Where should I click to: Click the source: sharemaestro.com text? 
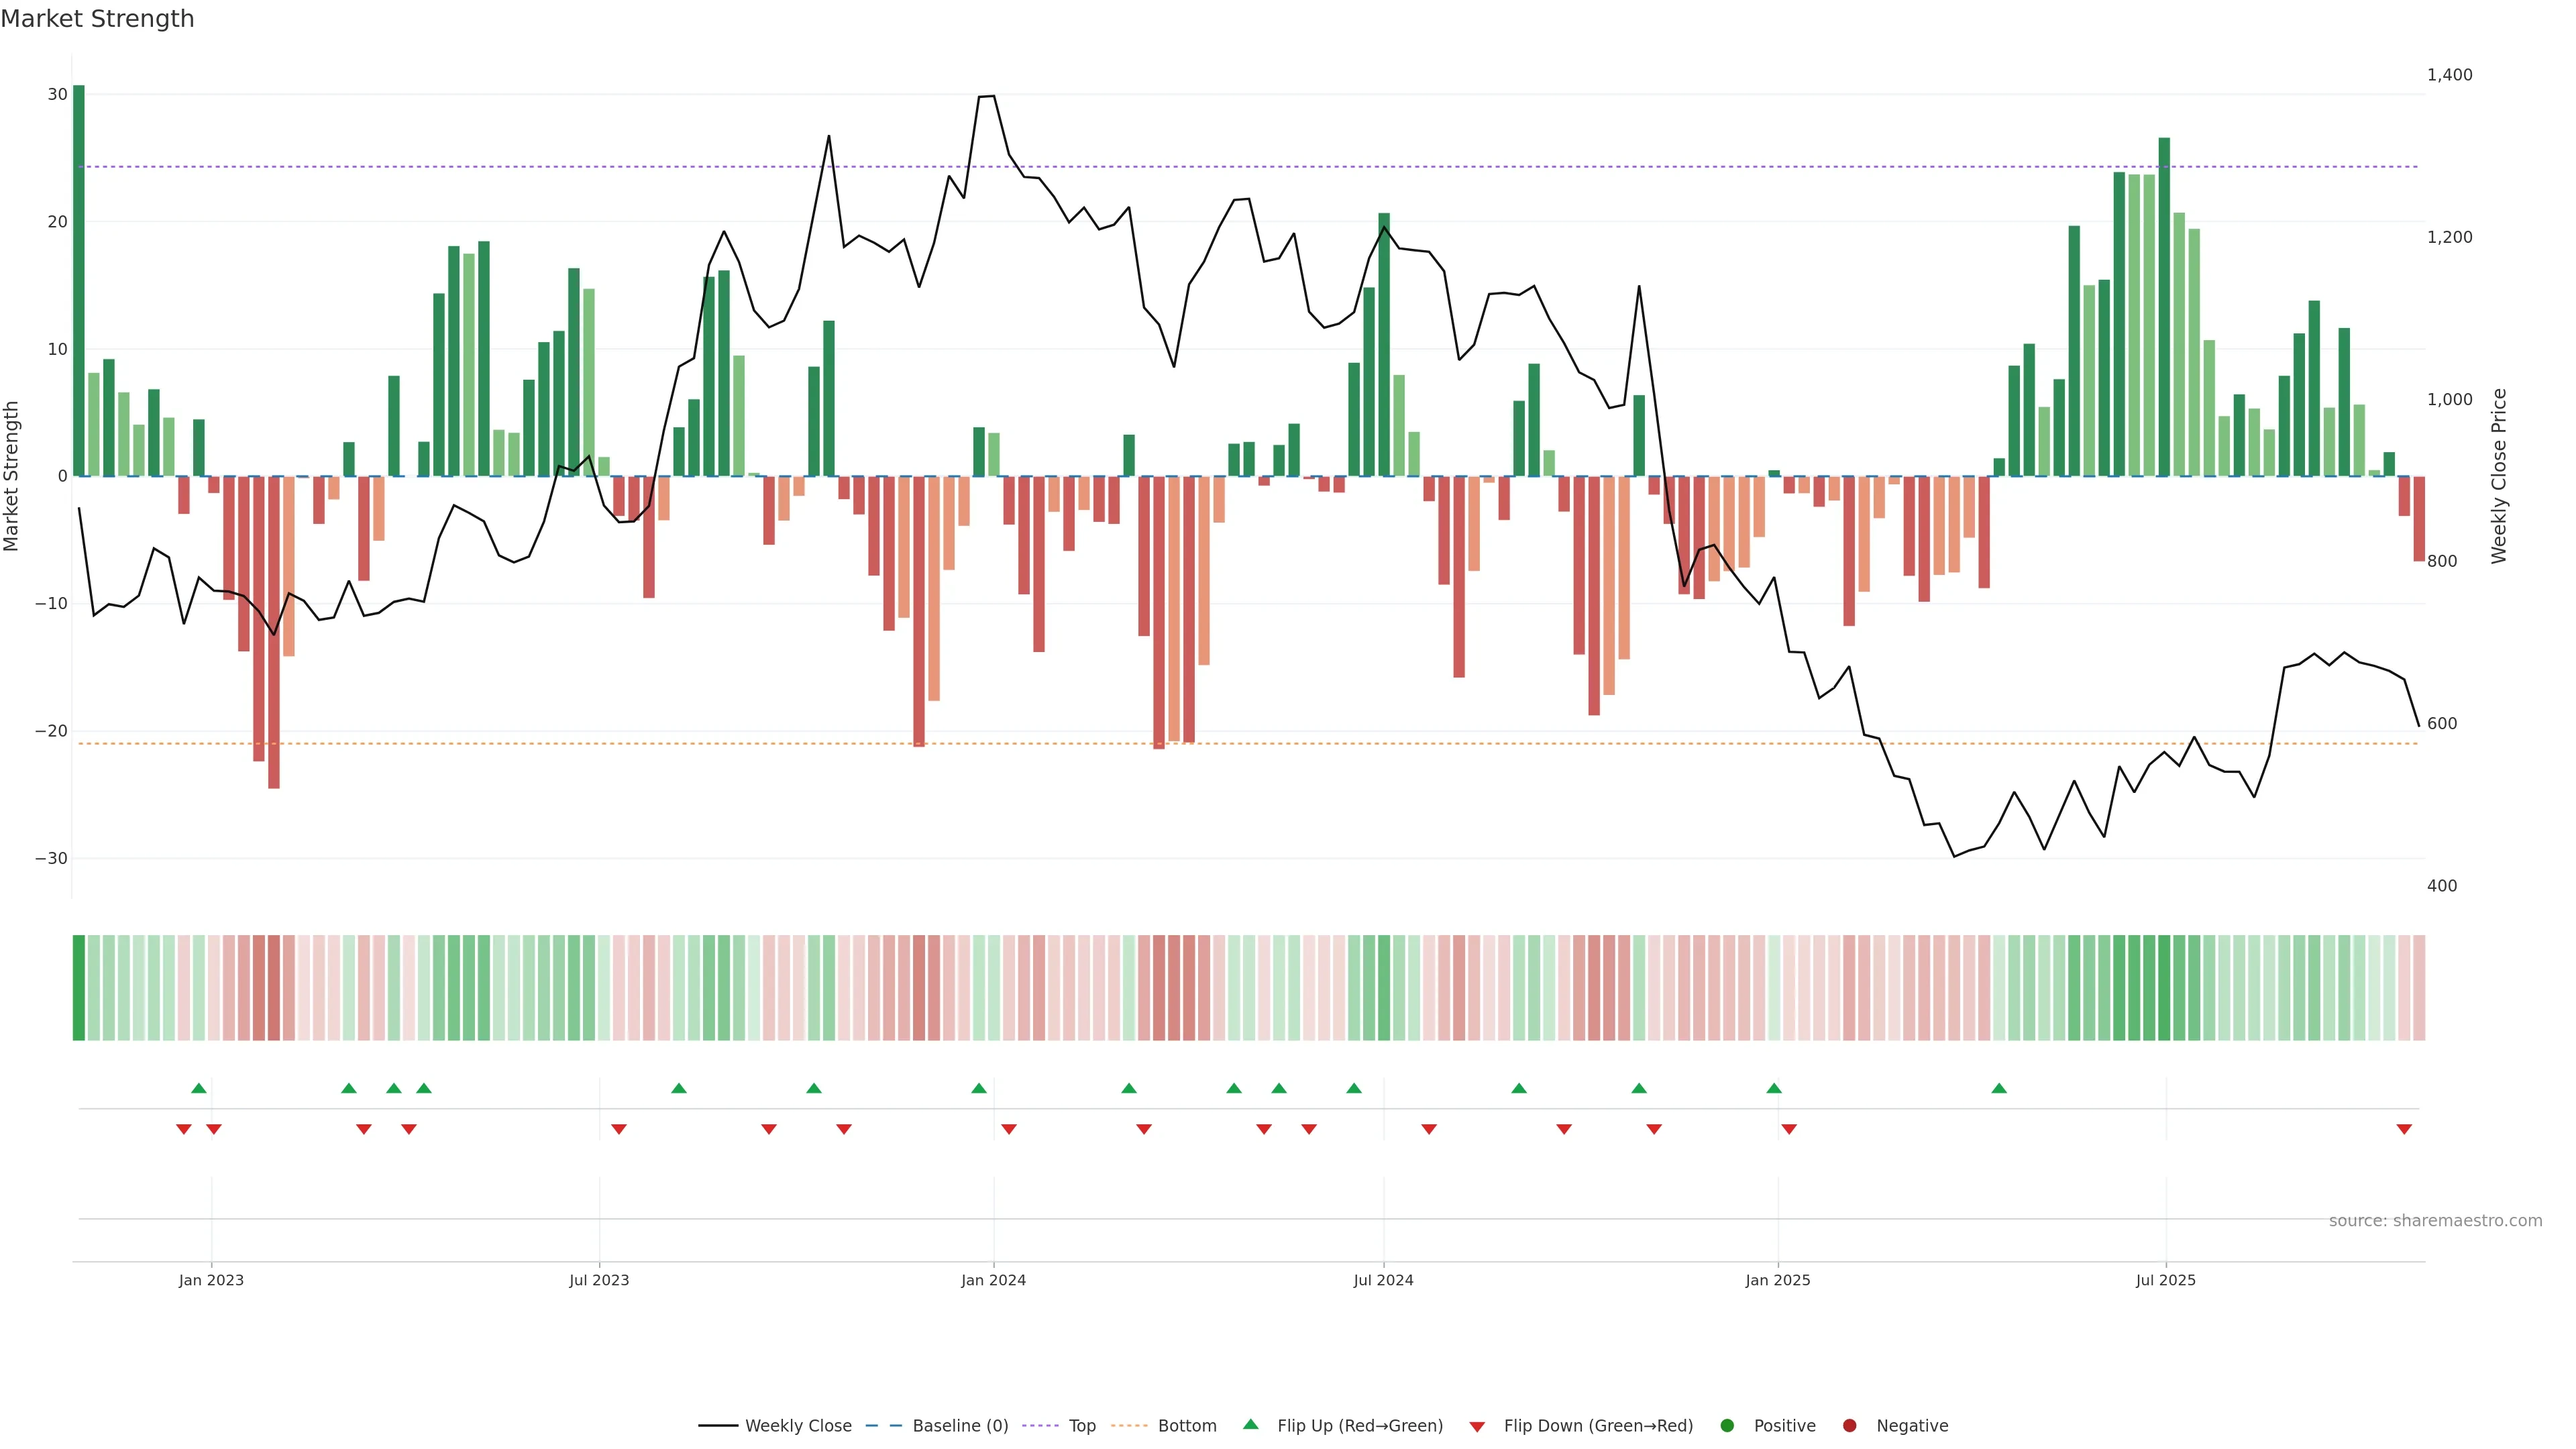2435,1221
